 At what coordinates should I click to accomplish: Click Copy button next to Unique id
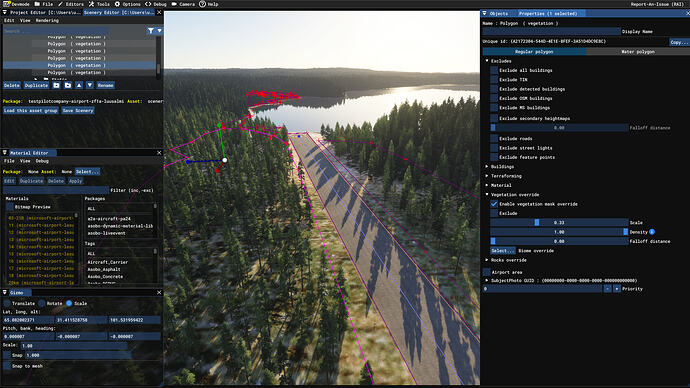(x=678, y=42)
